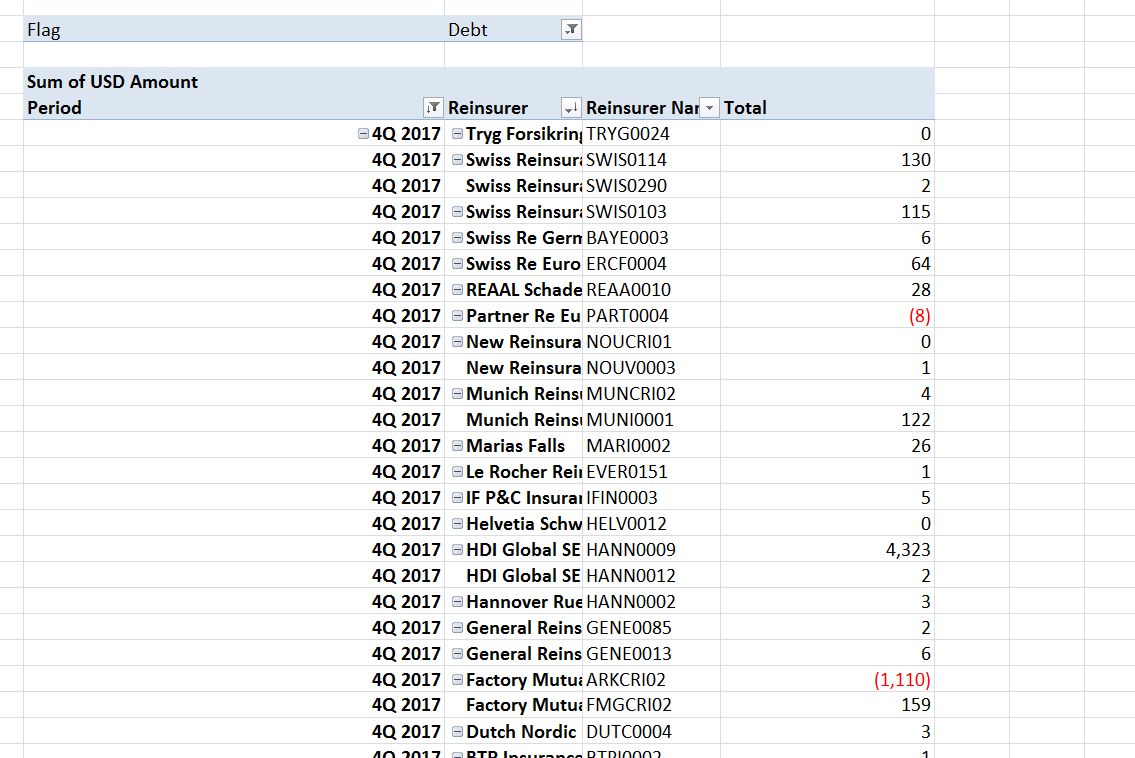This screenshot has width=1135, height=758.
Task: Collapse the Hannover Rue group
Action: [x=457, y=602]
